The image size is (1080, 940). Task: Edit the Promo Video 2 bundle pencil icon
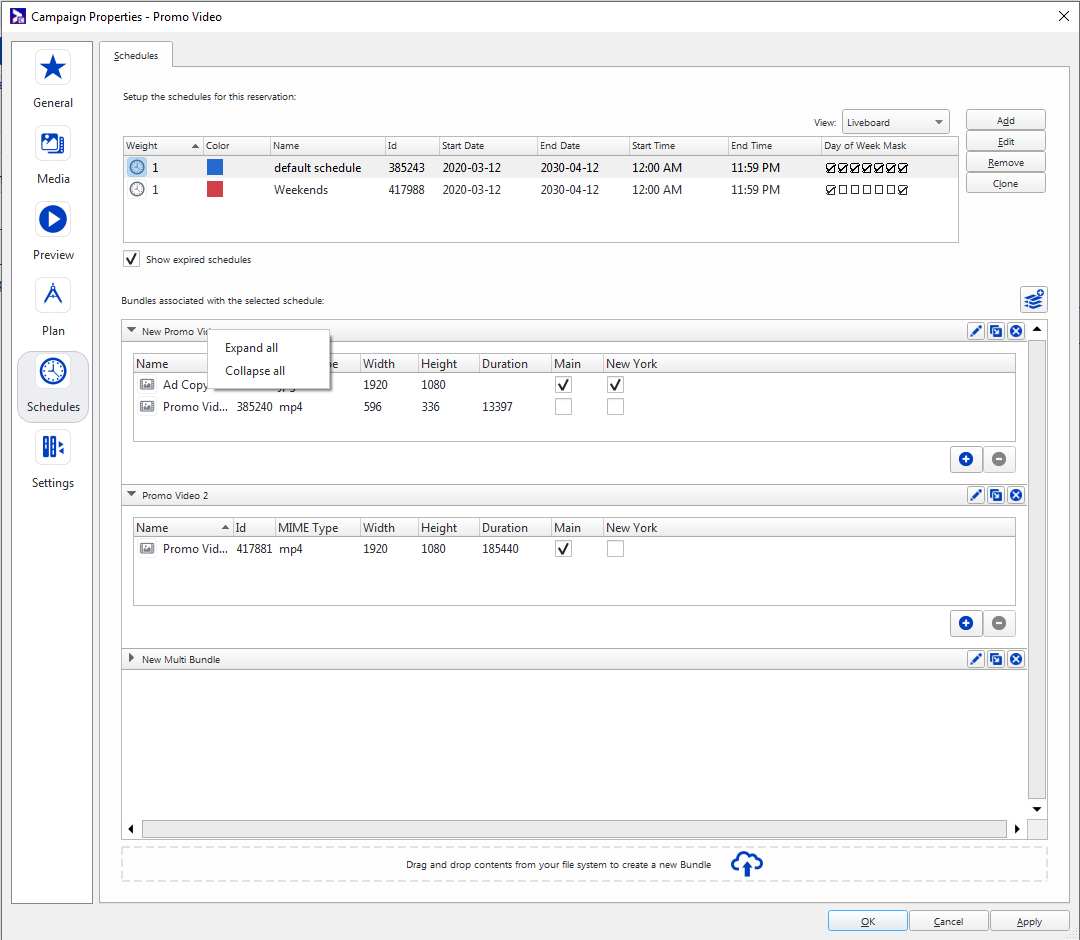click(x=976, y=495)
